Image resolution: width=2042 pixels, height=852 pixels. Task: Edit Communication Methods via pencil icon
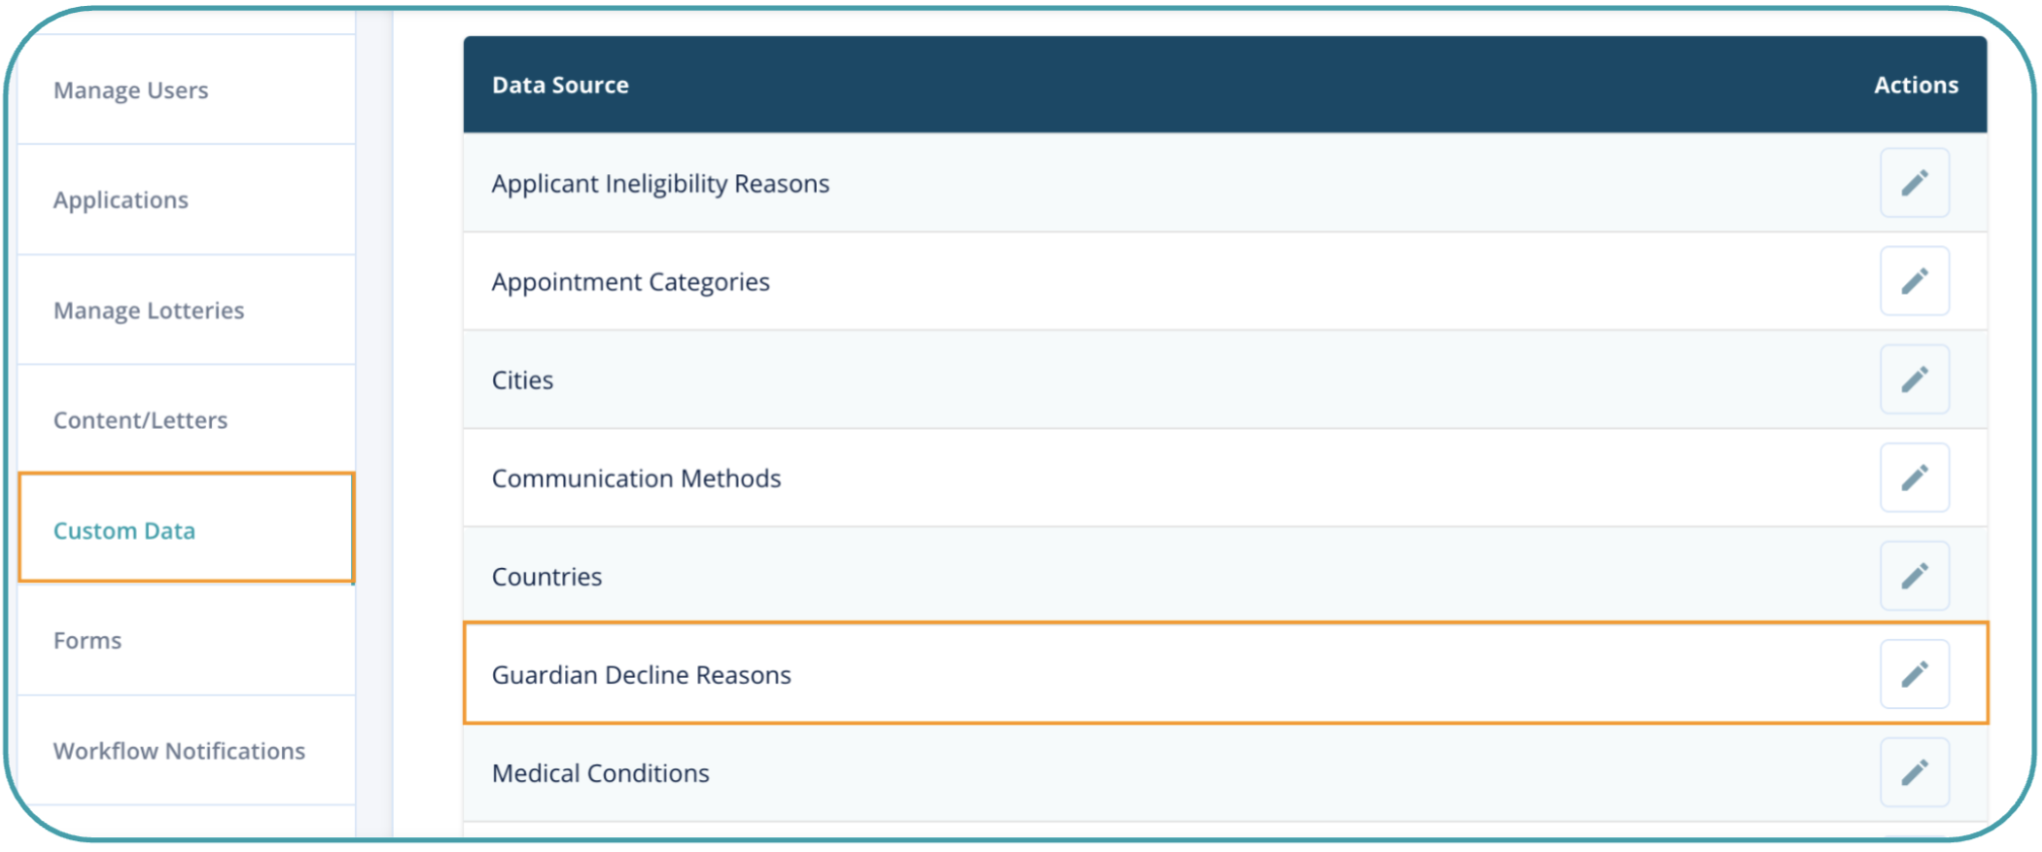pyautogui.click(x=1913, y=477)
